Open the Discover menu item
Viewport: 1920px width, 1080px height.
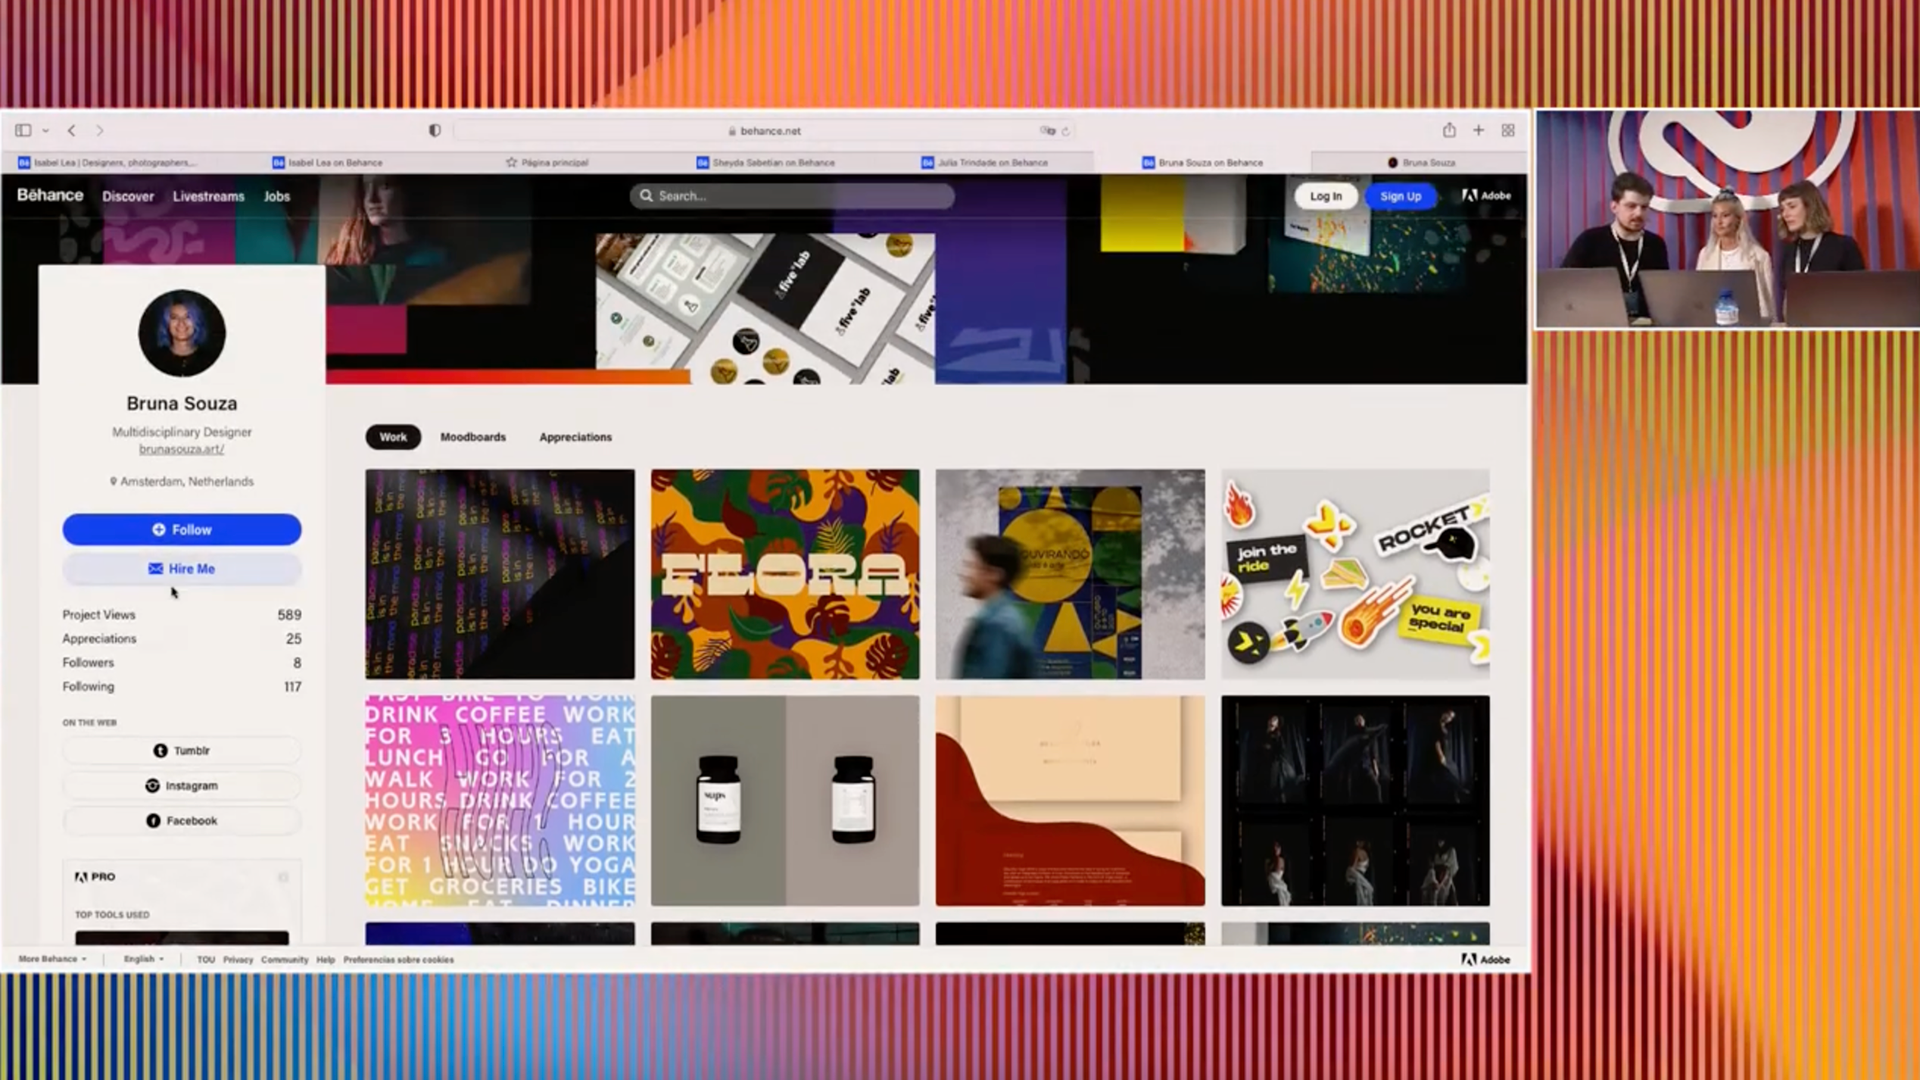coord(128,196)
